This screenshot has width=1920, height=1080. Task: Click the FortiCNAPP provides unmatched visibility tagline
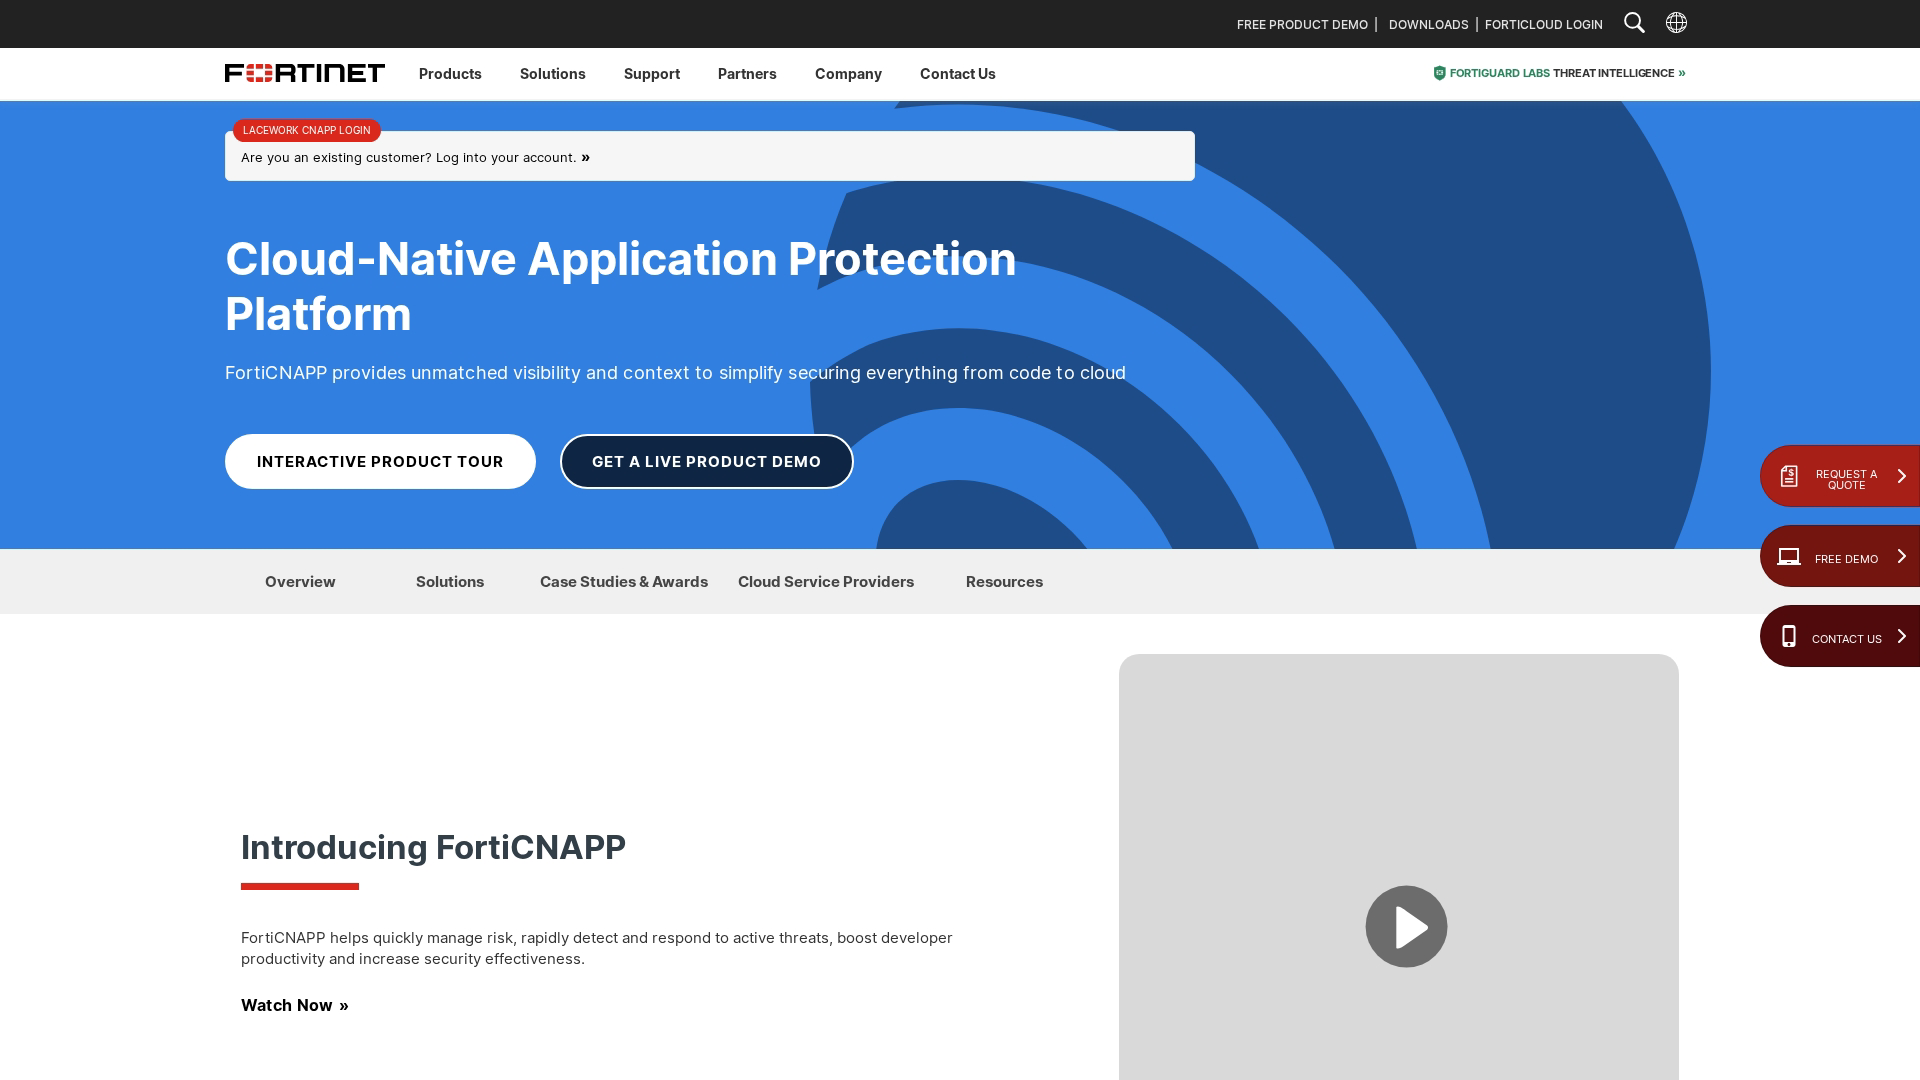675,373
